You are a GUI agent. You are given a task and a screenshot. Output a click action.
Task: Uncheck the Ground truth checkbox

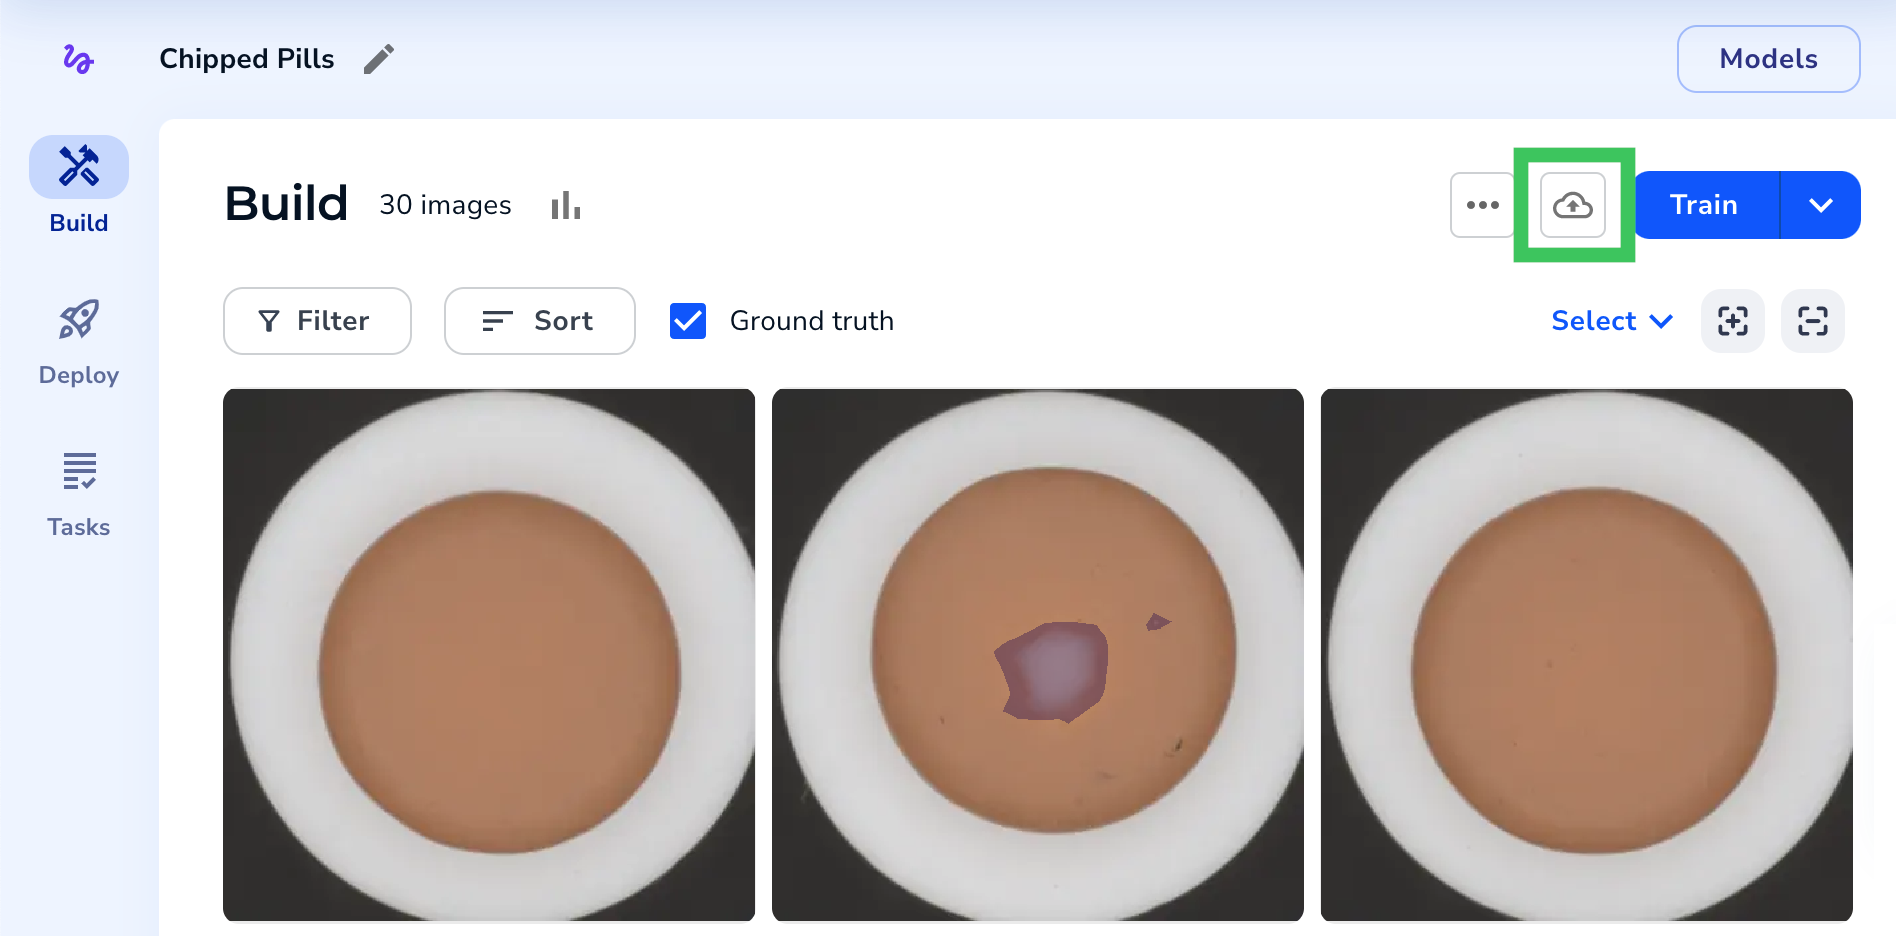coord(687,321)
